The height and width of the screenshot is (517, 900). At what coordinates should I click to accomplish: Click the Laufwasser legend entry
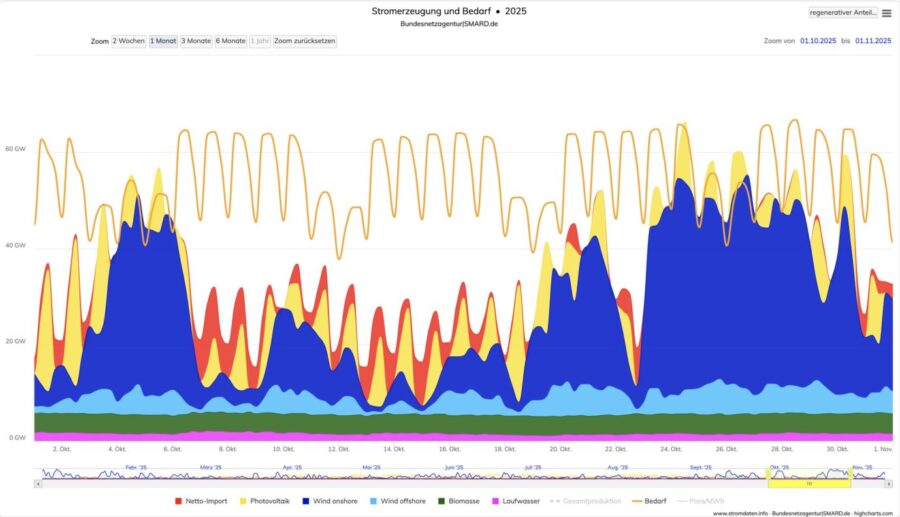[x=518, y=500]
